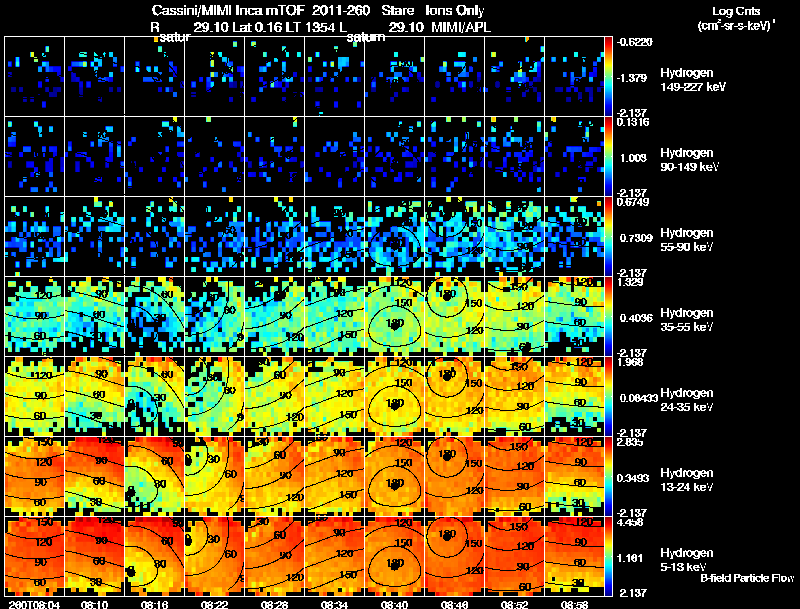Click the '08:34' time axis label
Image resolution: width=800 pixels, height=609 pixels.
click(x=334, y=604)
